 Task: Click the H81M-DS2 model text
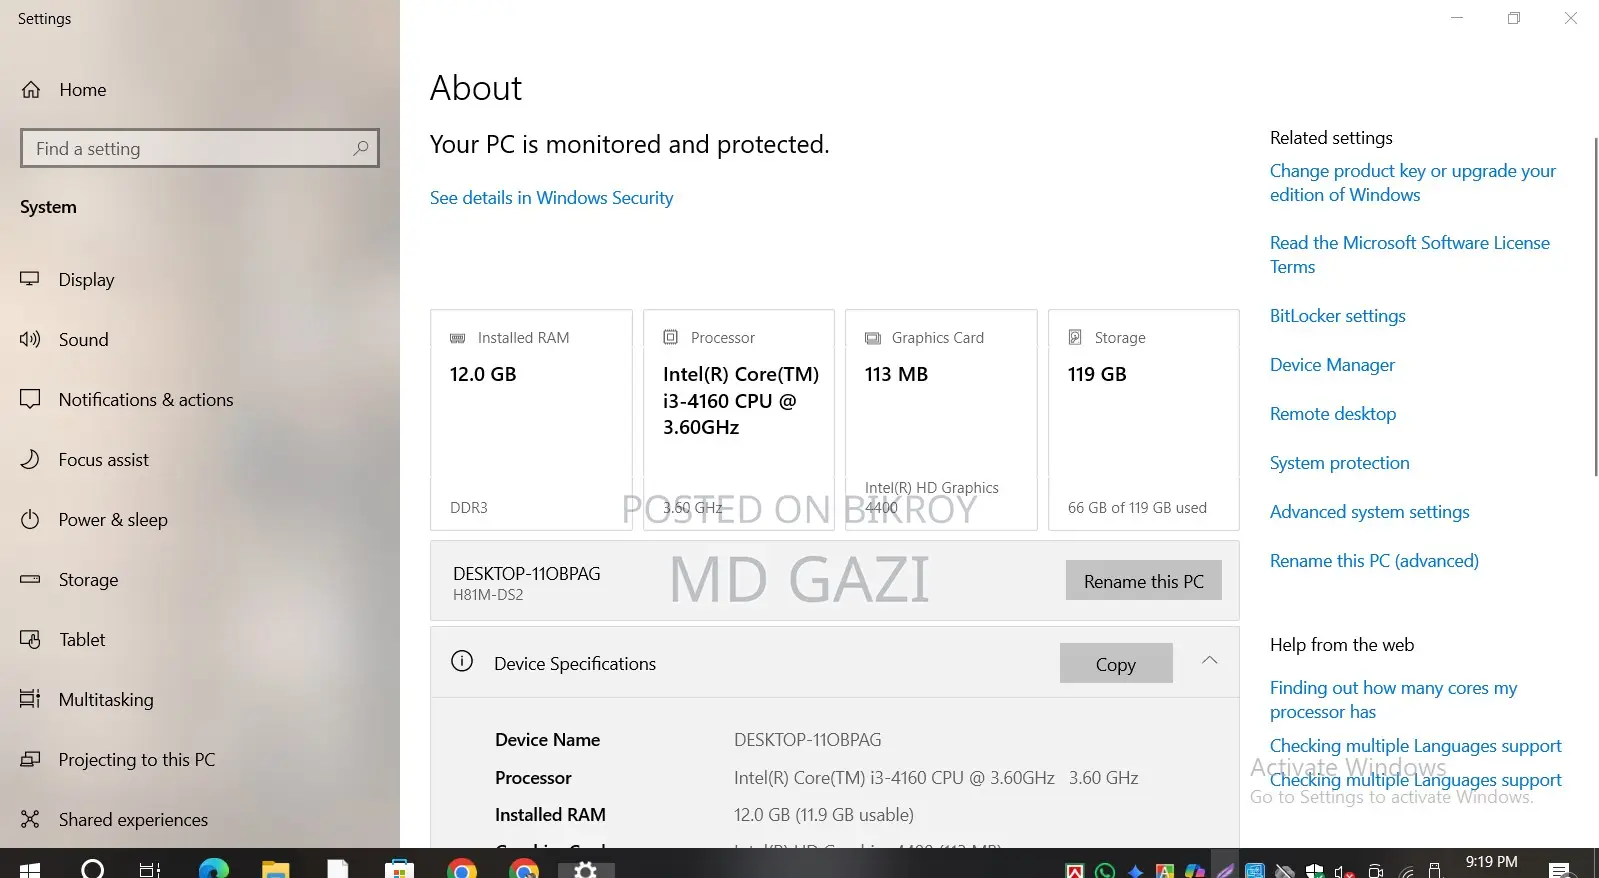pyautogui.click(x=488, y=595)
